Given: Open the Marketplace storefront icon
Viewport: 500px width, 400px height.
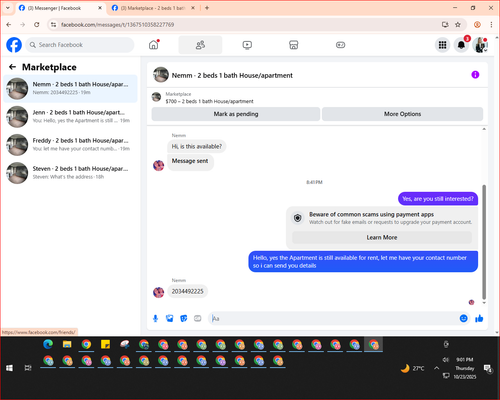Looking at the screenshot, I should coord(294,45).
